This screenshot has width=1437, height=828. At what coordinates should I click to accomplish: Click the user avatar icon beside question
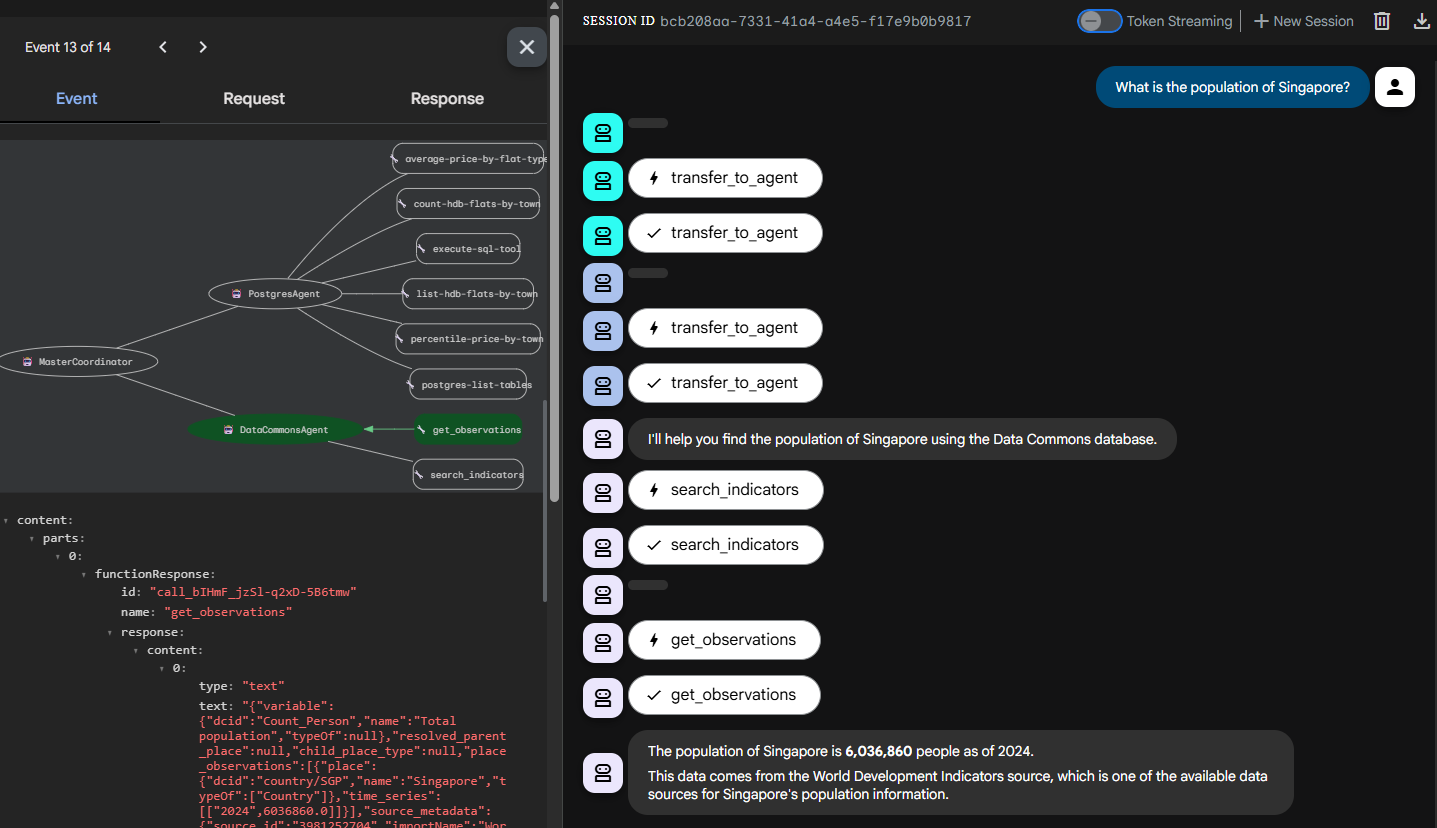point(1395,87)
